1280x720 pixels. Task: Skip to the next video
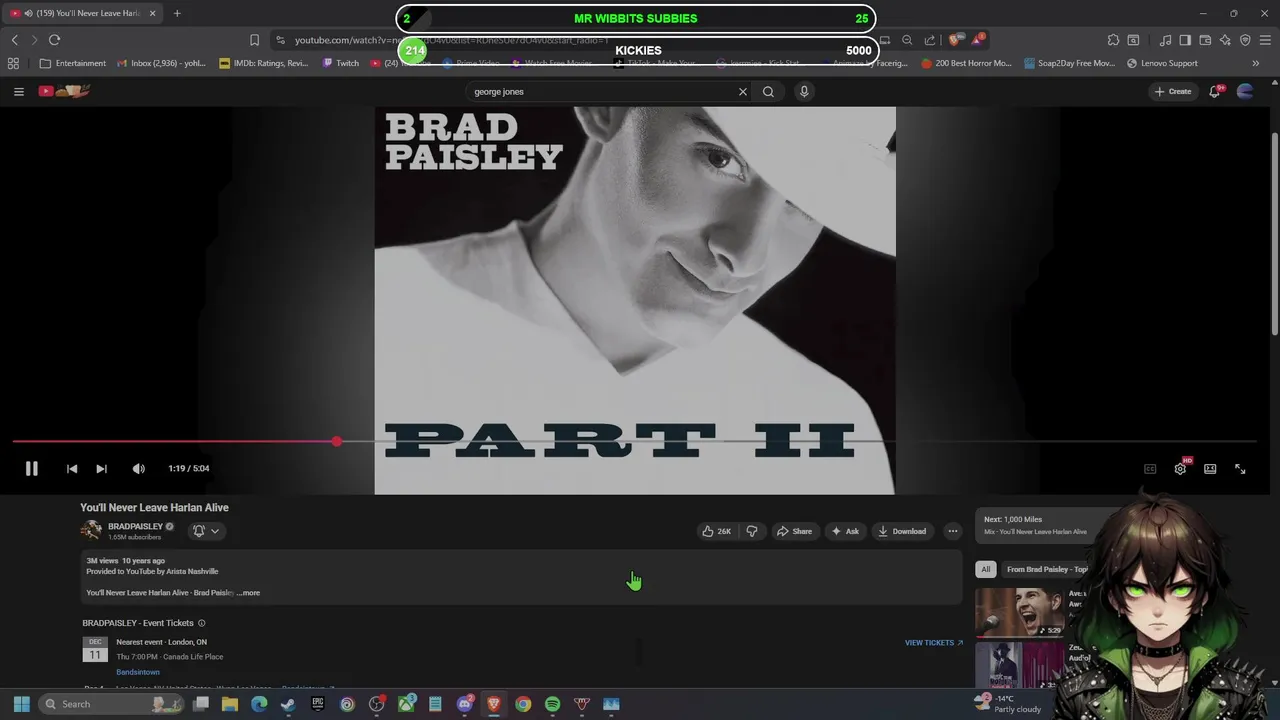(101, 468)
